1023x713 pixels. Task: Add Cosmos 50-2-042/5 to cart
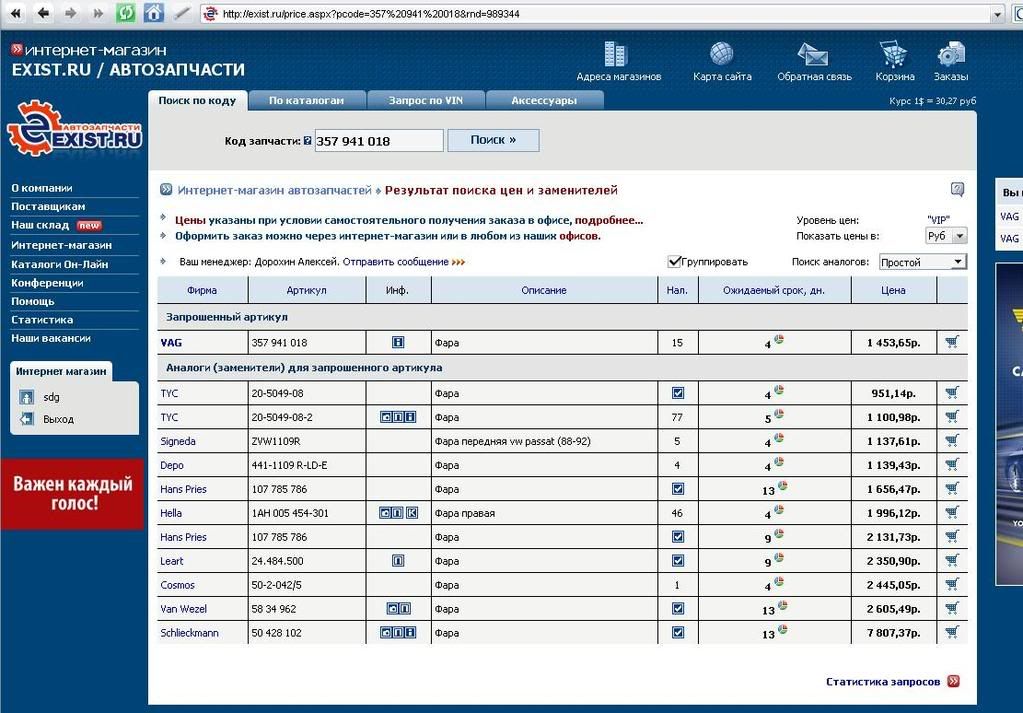point(952,584)
